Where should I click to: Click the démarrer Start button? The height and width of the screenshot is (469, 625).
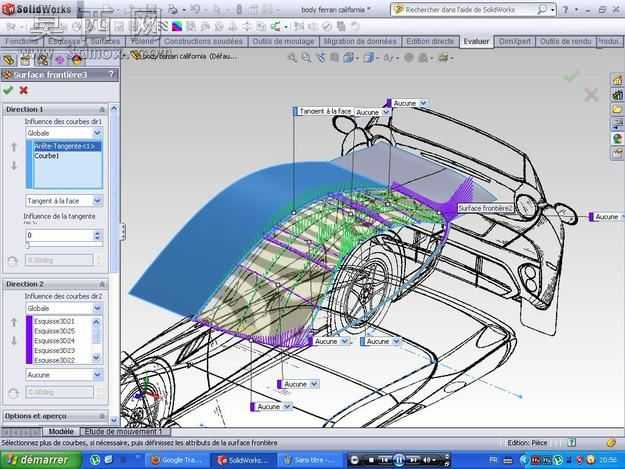tap(40, 460)
